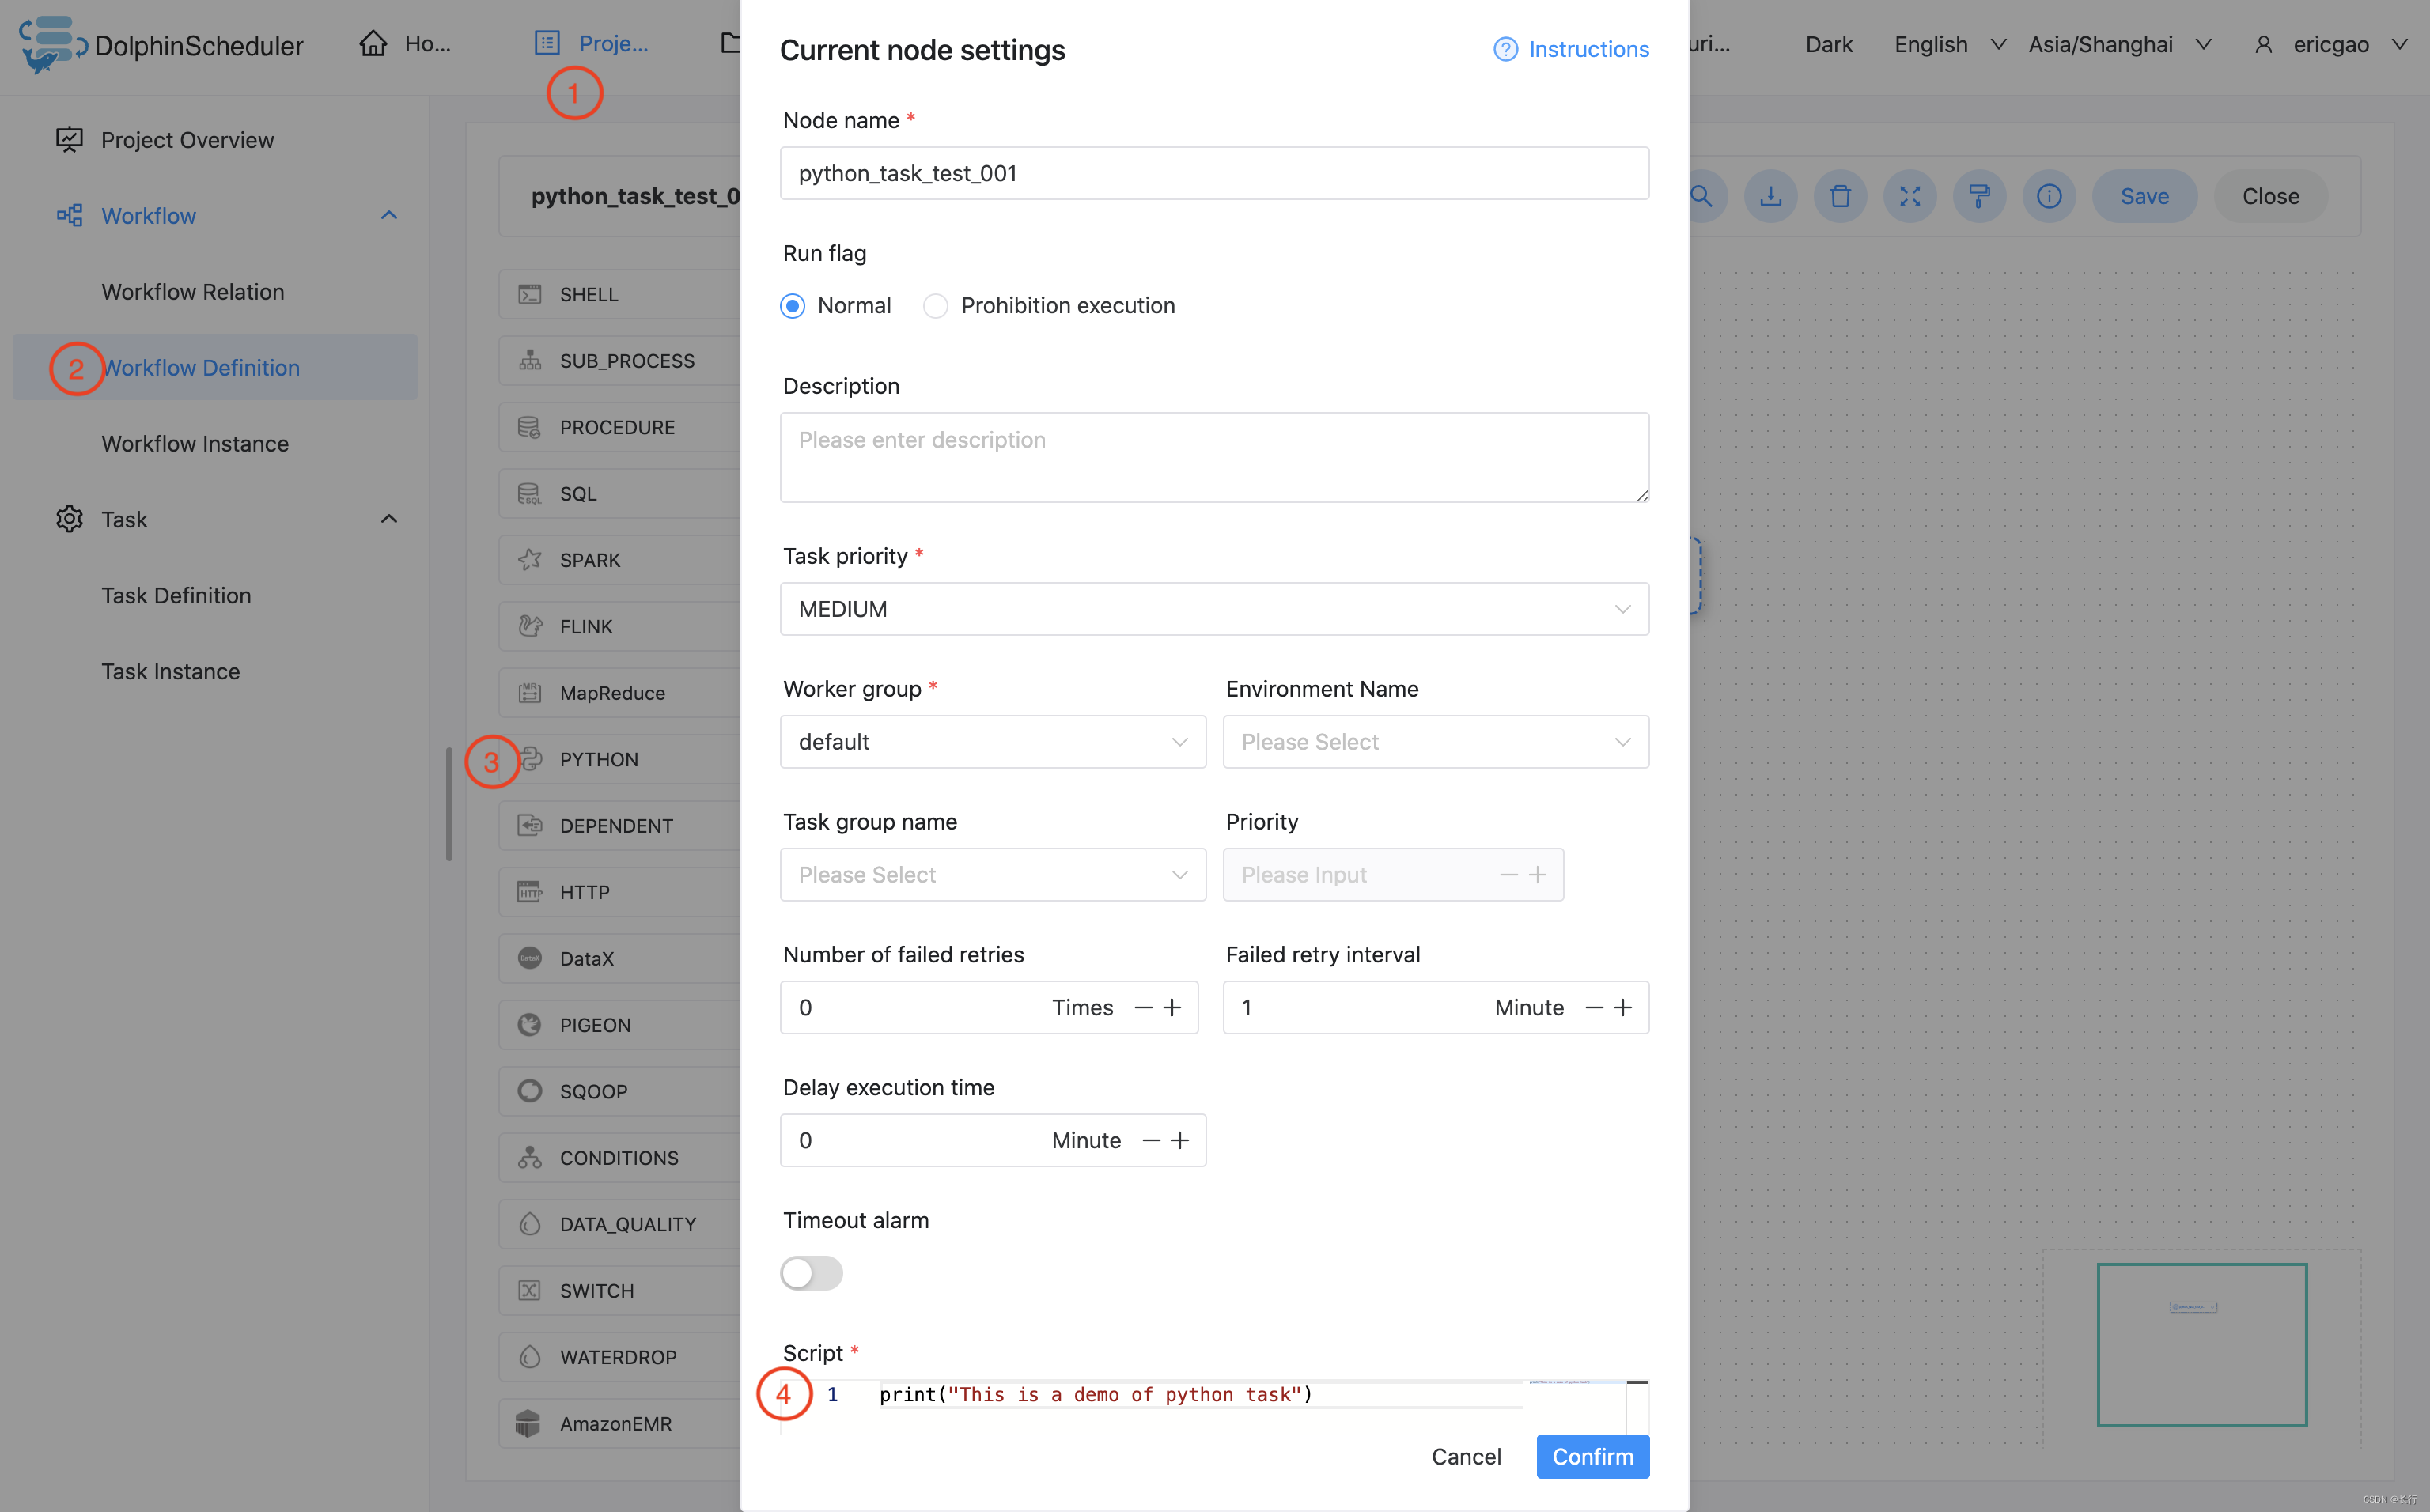Screen dimensions: 2430x1512
Task: Open Task Definition section
Action: coord(176,594)
